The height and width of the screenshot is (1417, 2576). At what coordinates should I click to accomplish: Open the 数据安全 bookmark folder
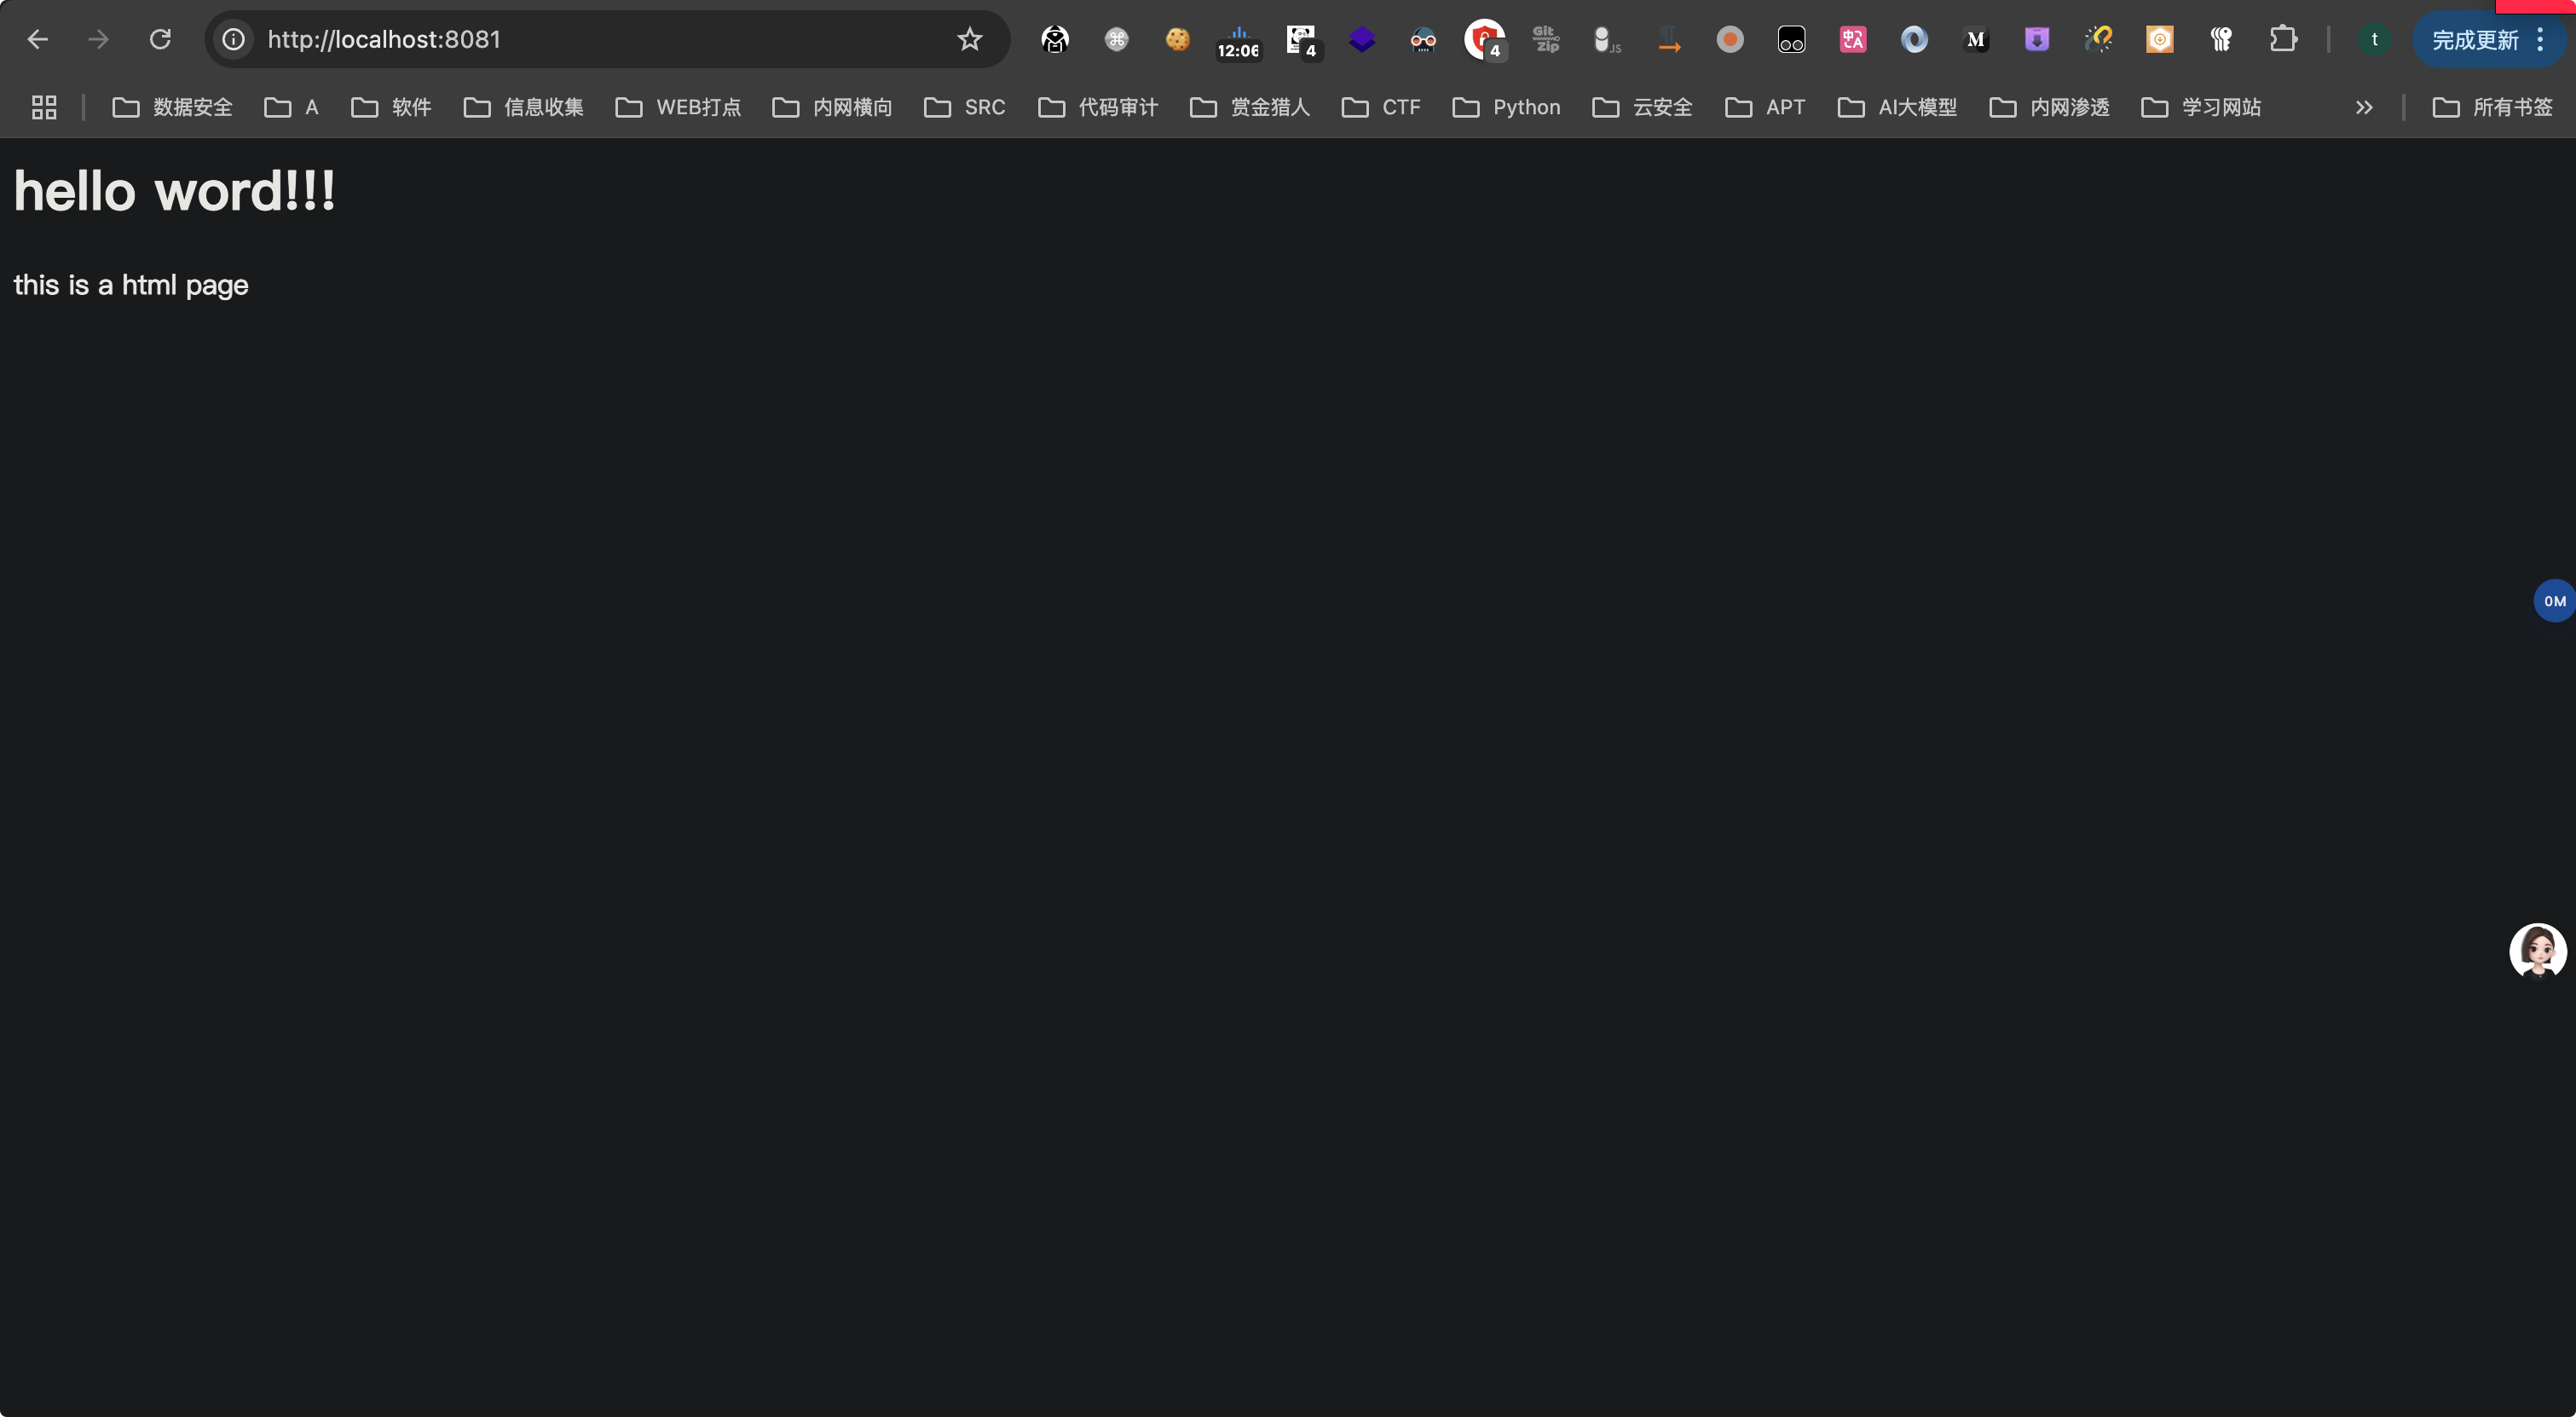(x=172, y=107)
